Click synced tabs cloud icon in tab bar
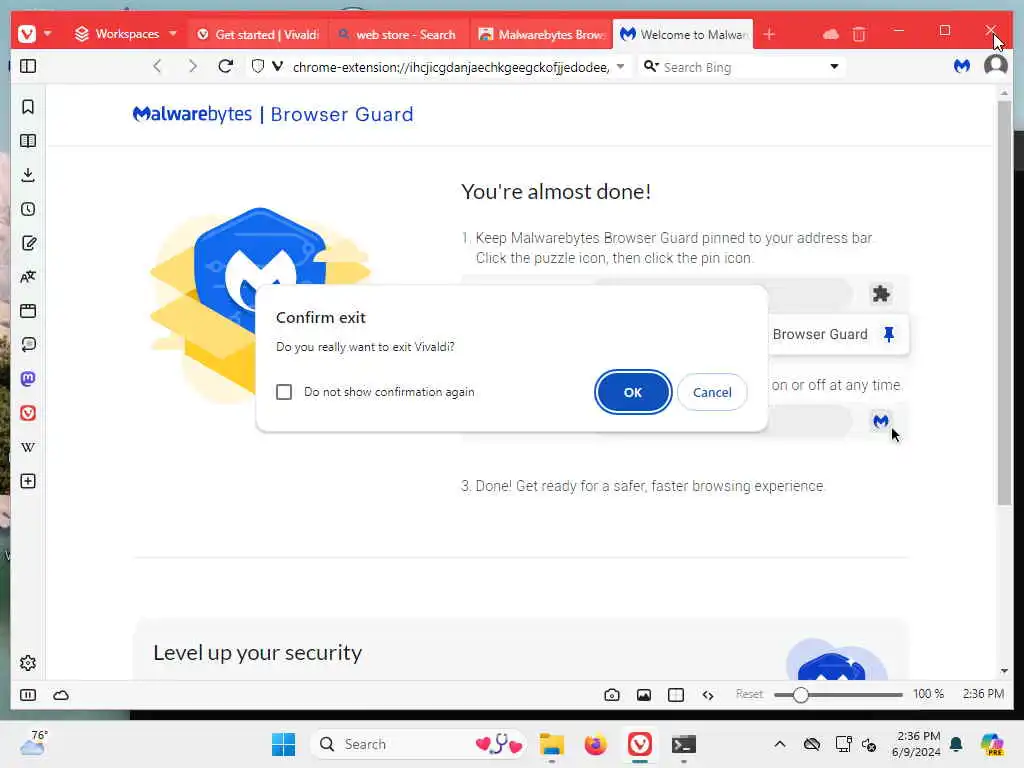Screen dimensions: 1024x768 click(x=830, y=34)
